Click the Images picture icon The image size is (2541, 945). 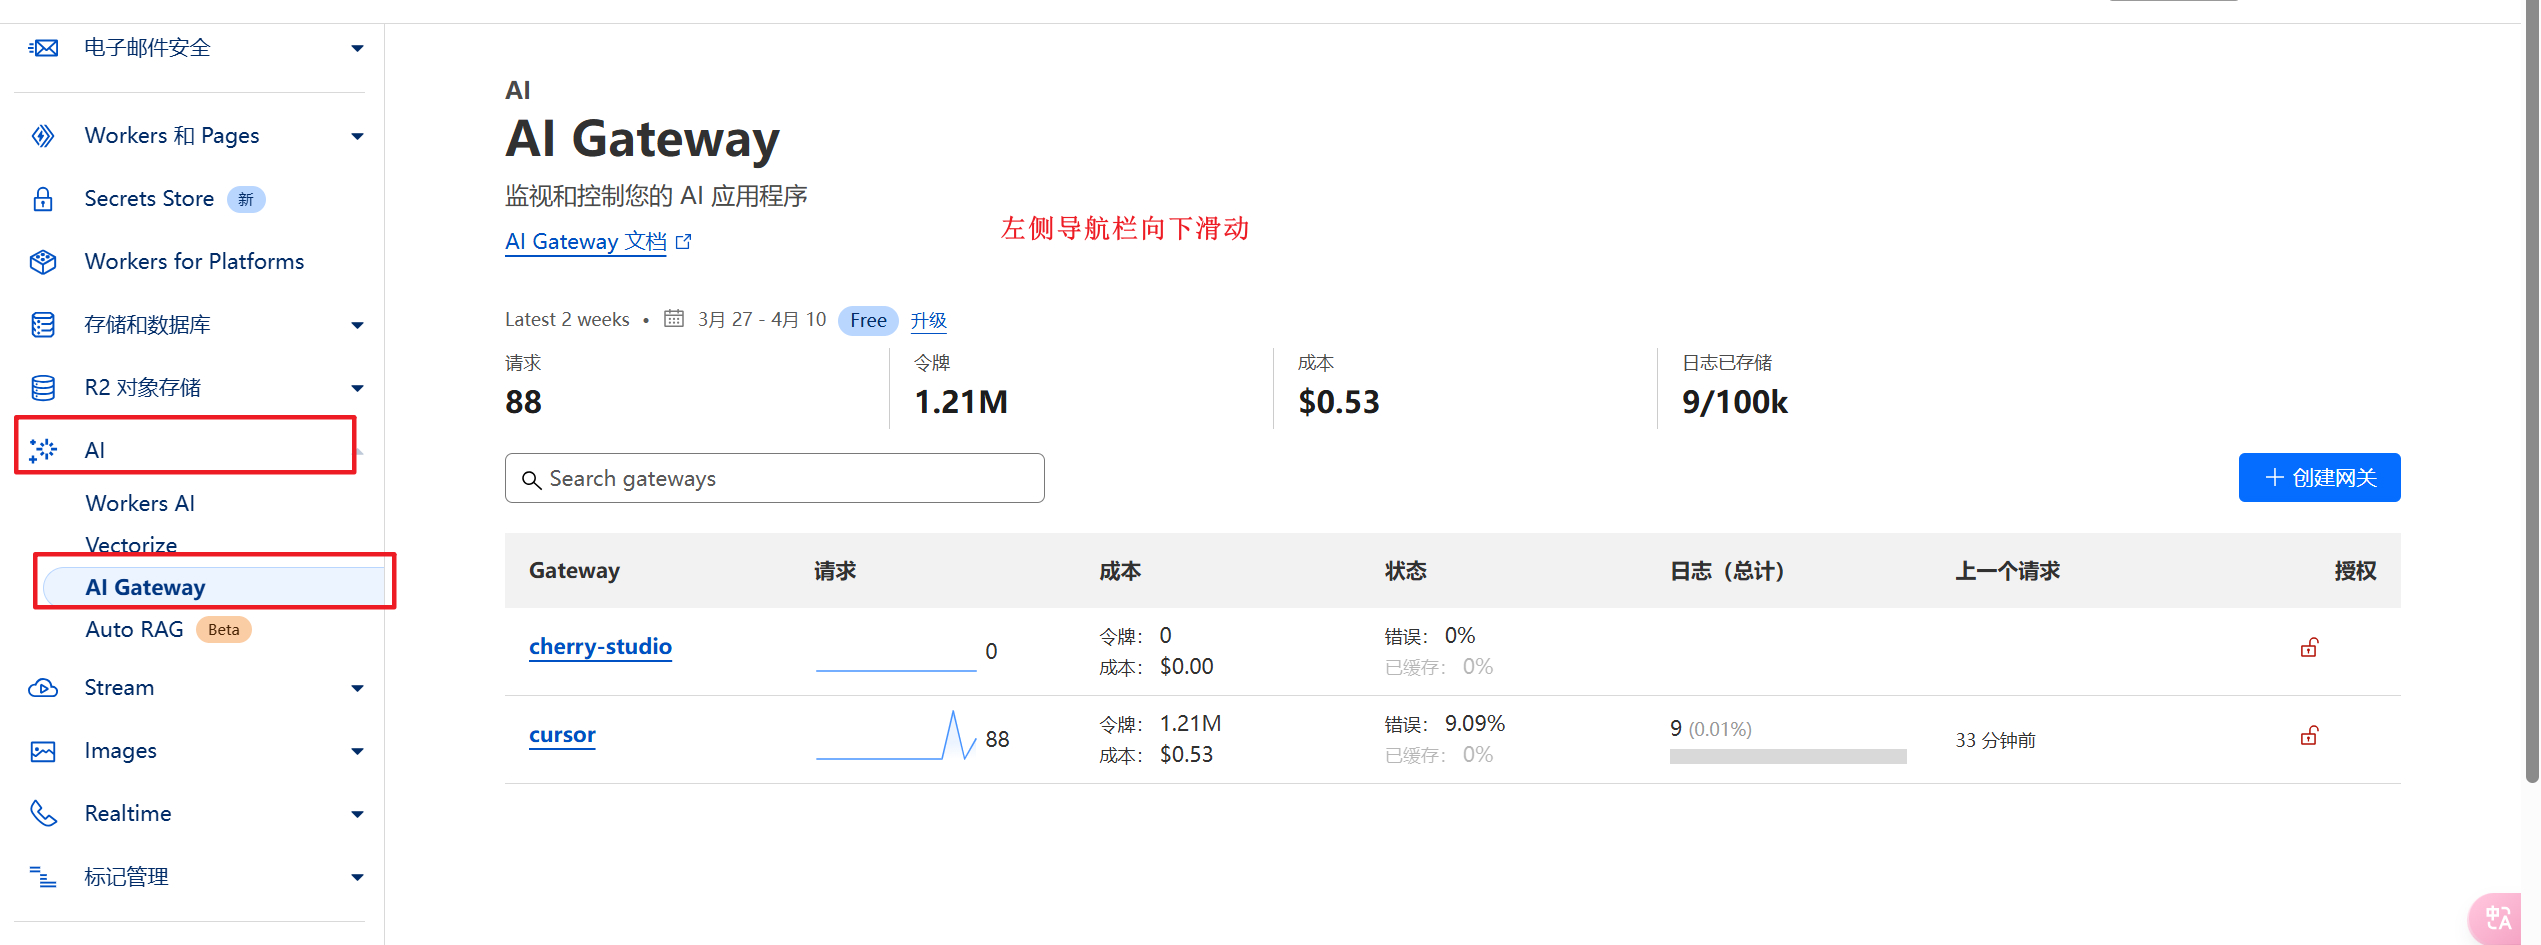pyautogui.click(x=43, y=751)
